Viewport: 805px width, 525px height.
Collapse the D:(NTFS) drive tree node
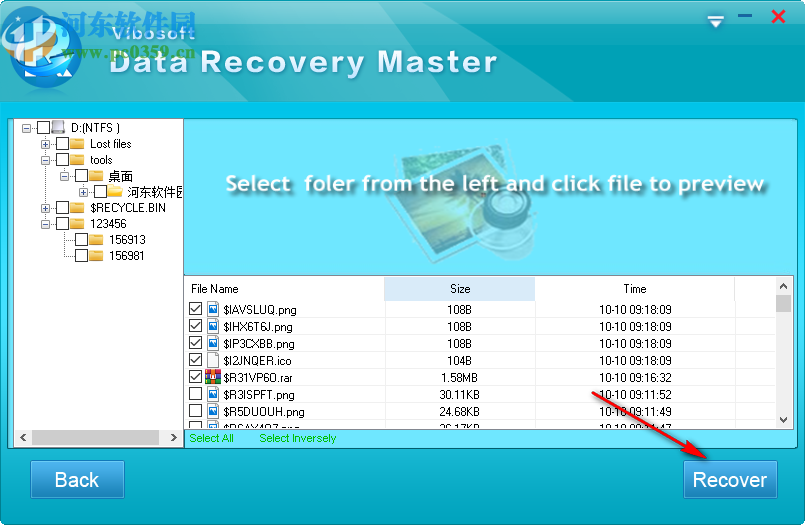pyautogui.click(x=26, y=128)
